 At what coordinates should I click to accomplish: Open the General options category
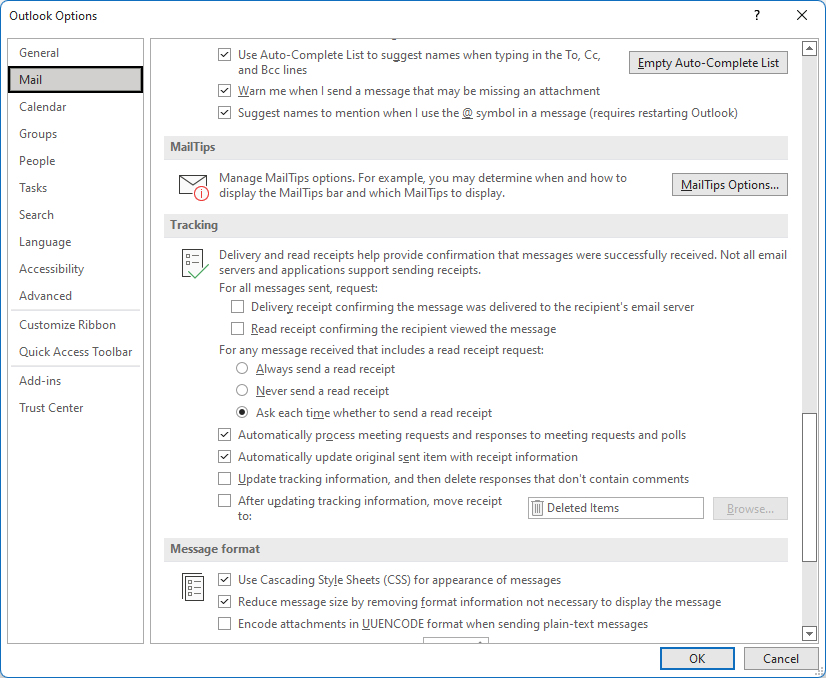(x=75, y=53)
